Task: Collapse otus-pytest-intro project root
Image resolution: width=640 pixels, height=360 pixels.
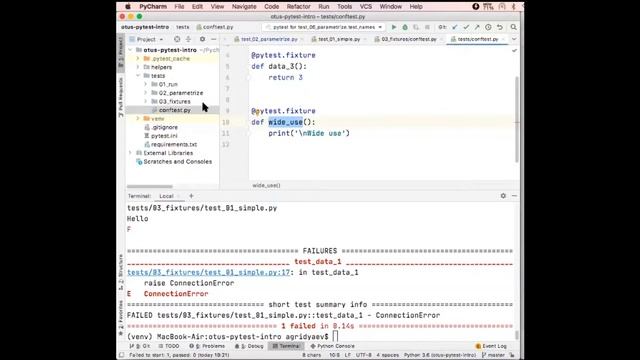Action: [x=130, y=50]
